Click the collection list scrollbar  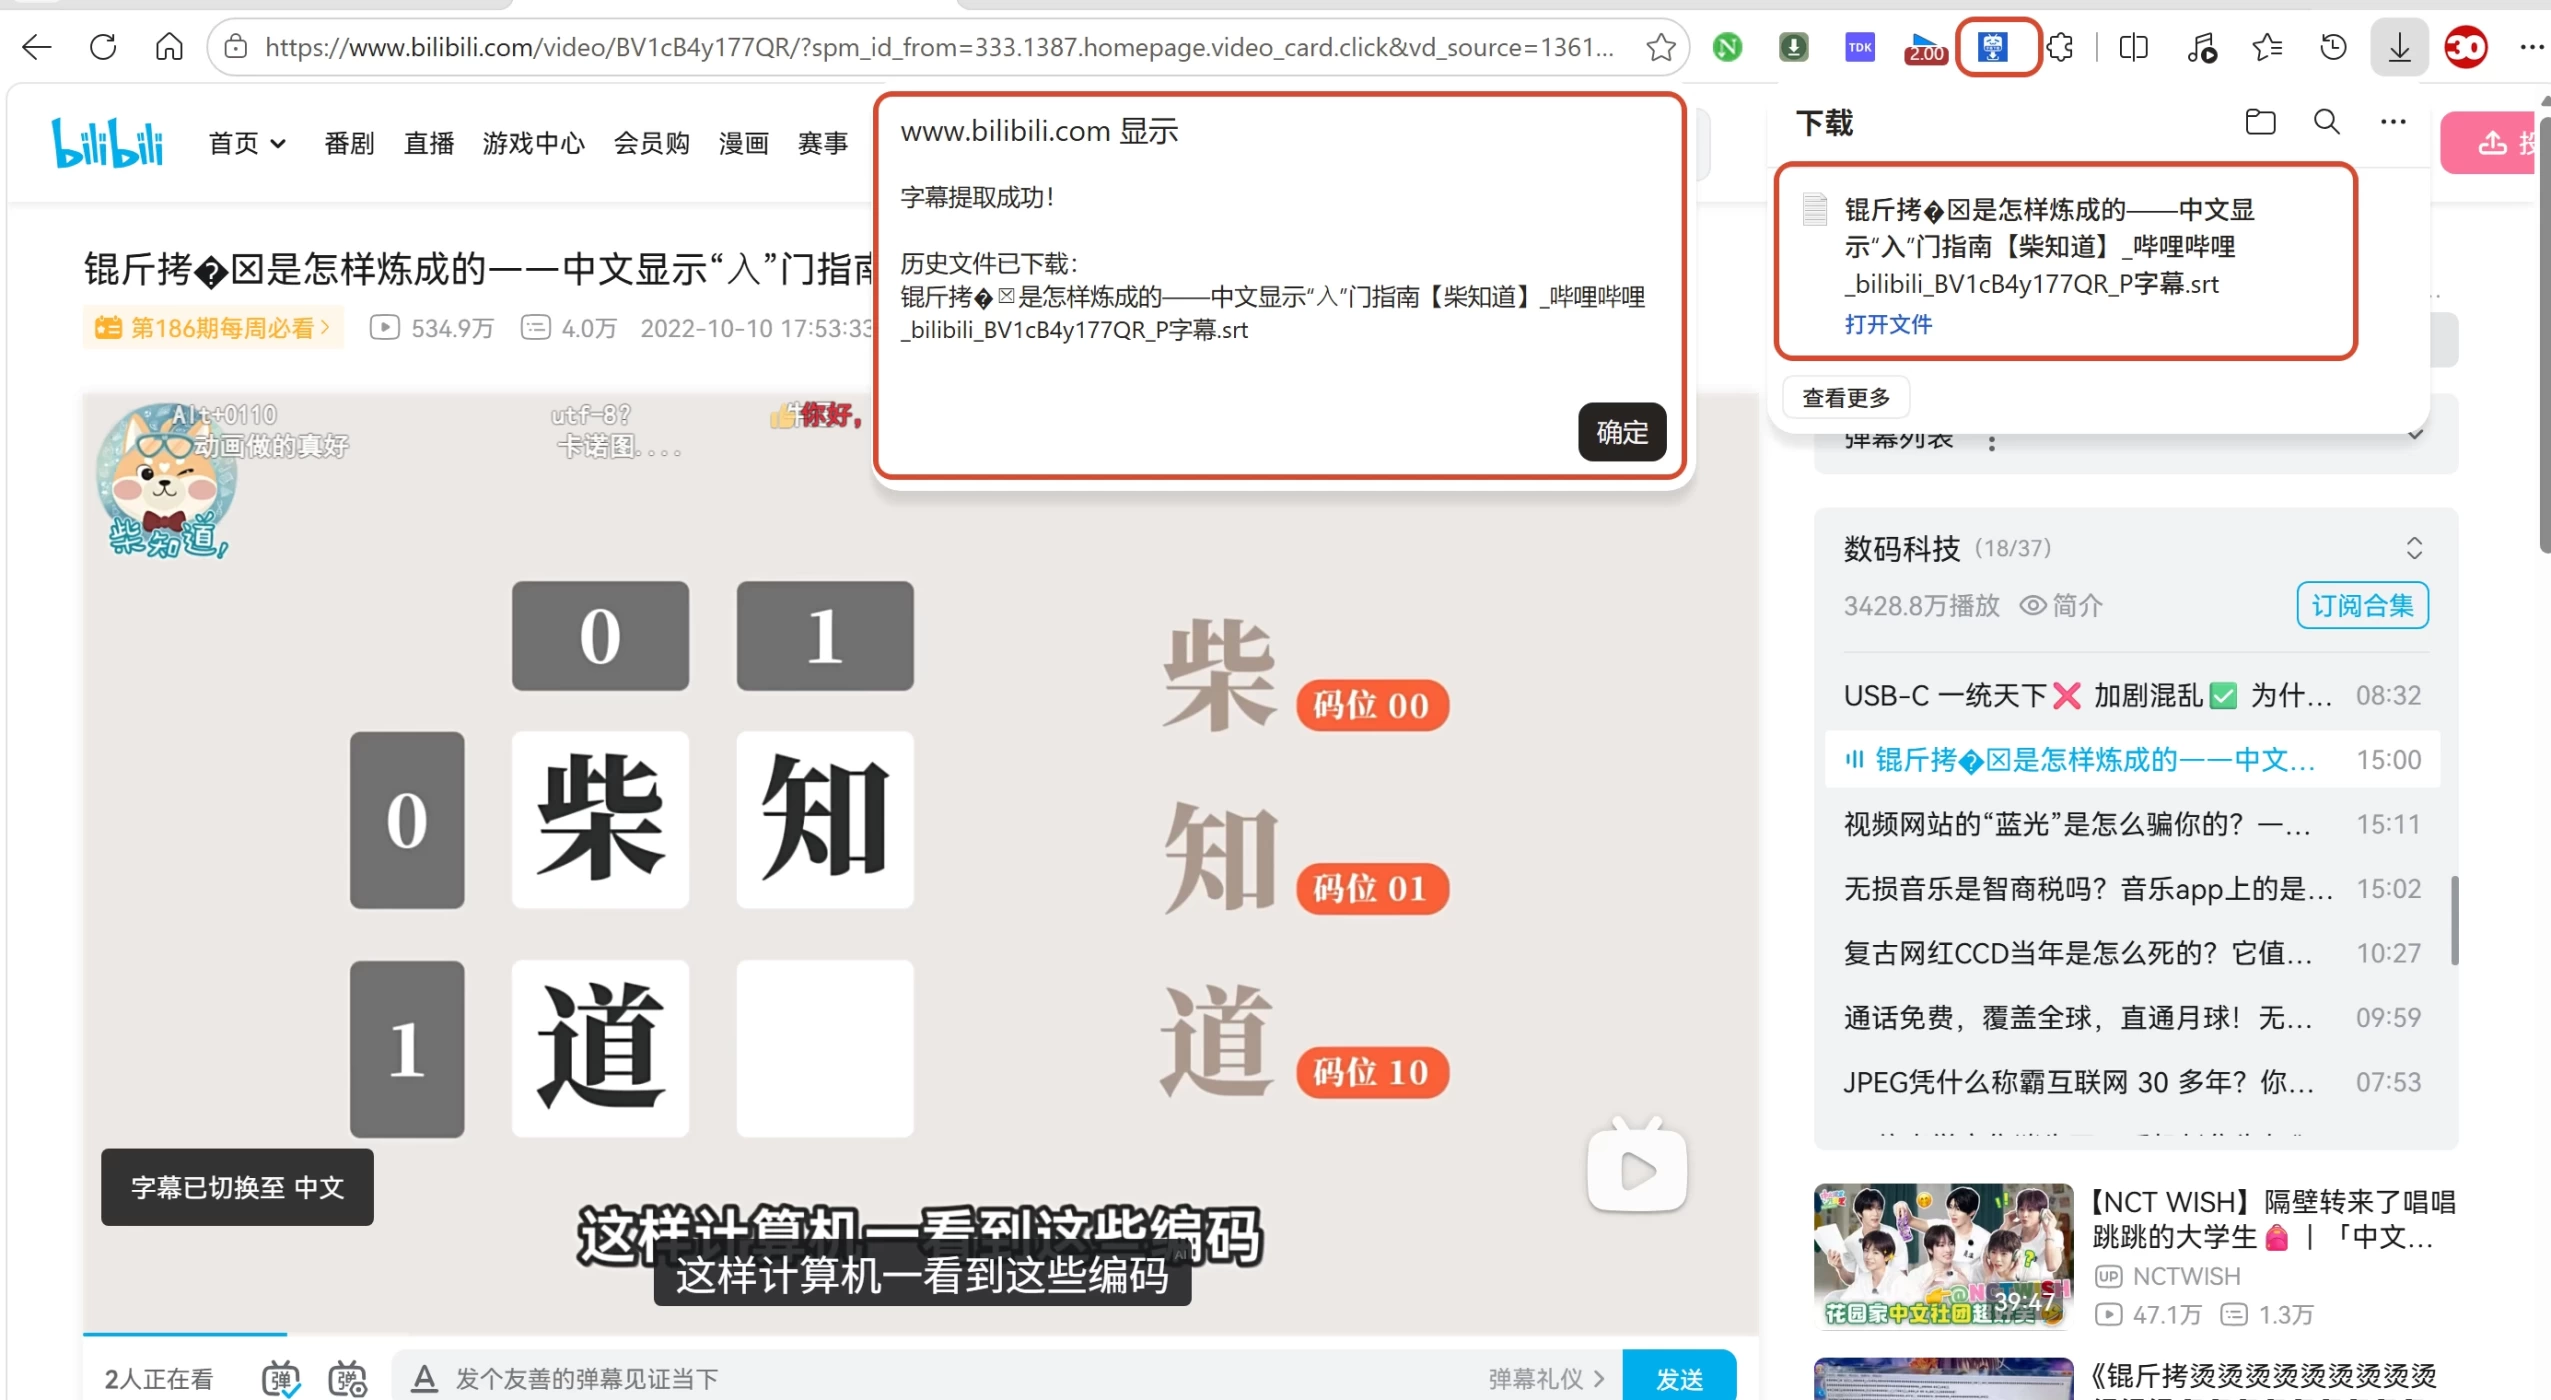click(x=2454, y=920)
